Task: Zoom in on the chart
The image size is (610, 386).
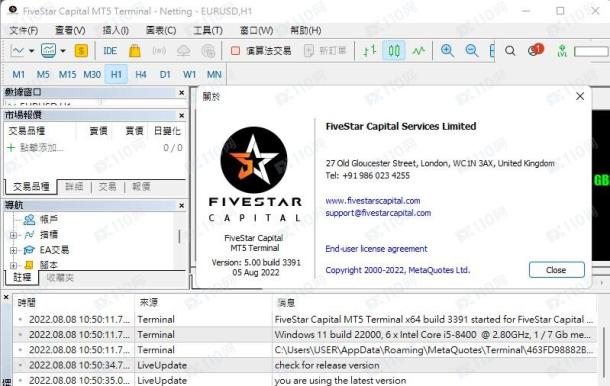Action: 447,51
